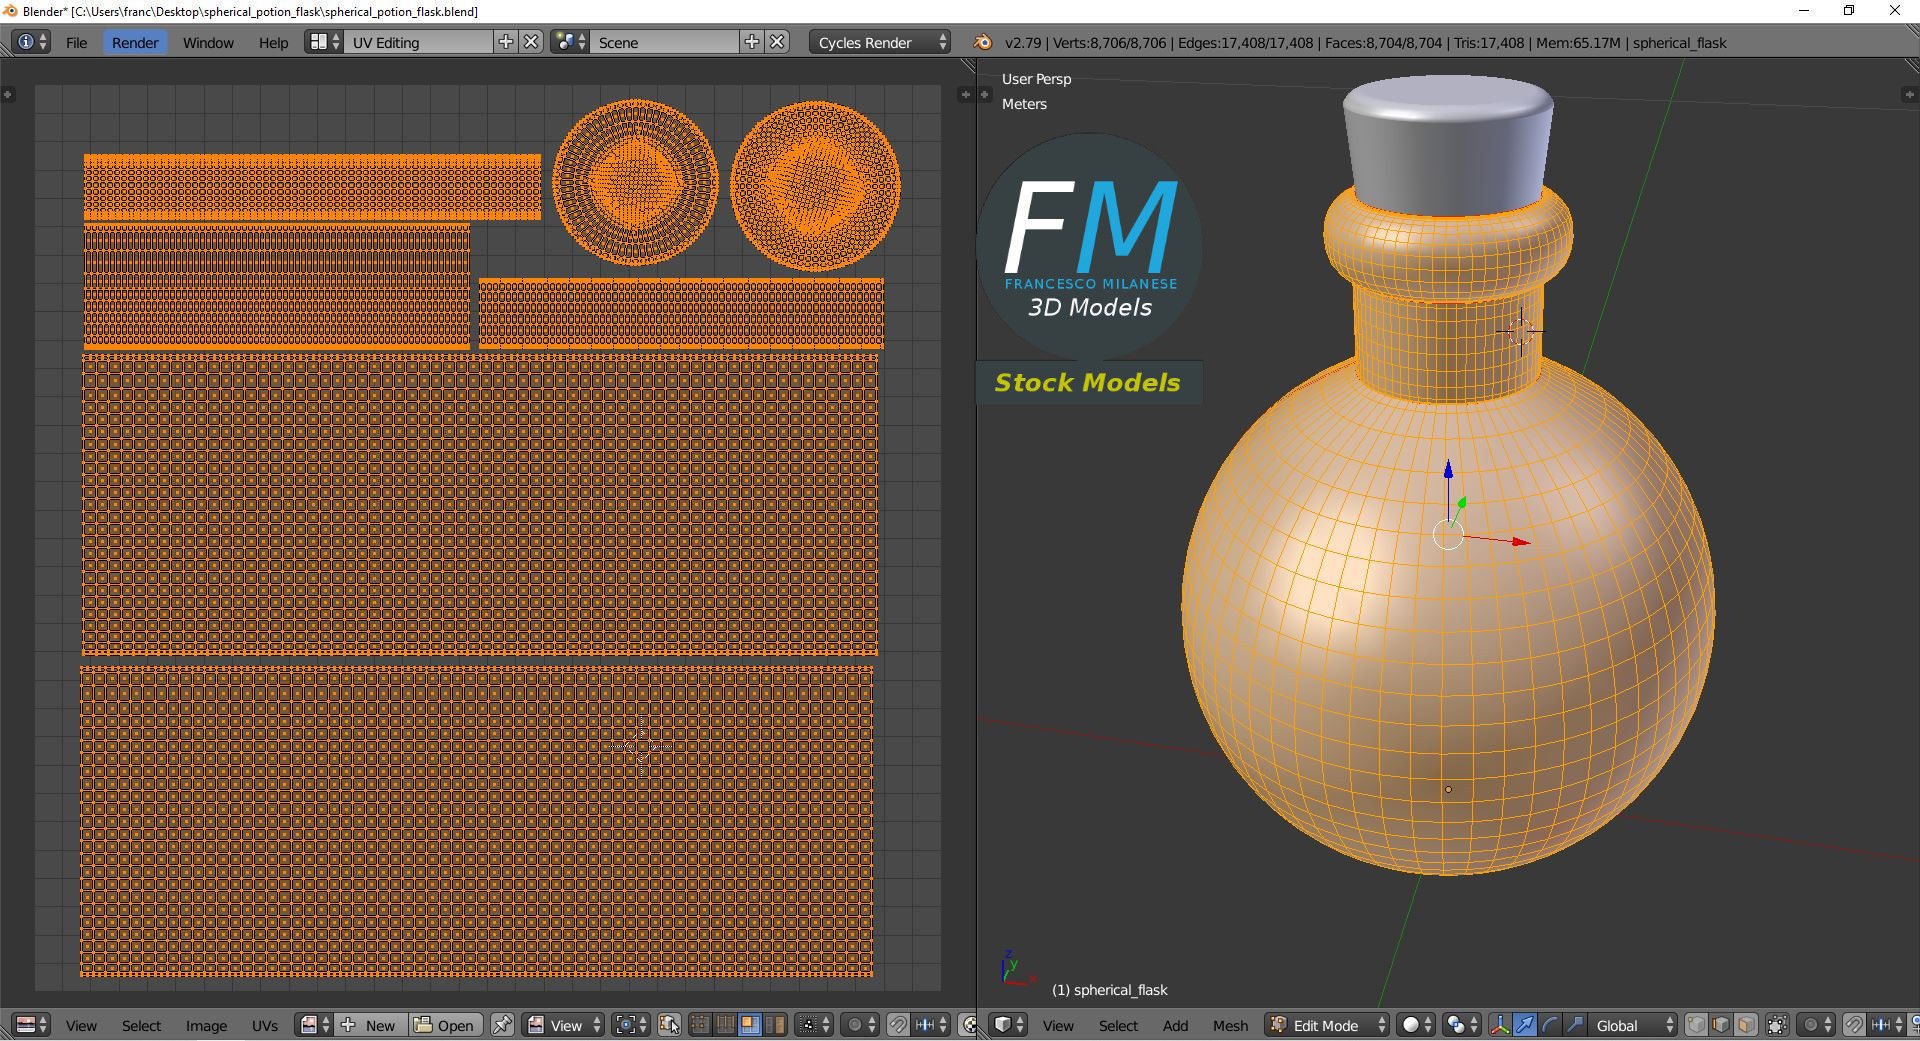Viewport: 1920px width, 1041px height.
Task: Open Cycles Render engine dropdown
Action: (x=879, y=42)
